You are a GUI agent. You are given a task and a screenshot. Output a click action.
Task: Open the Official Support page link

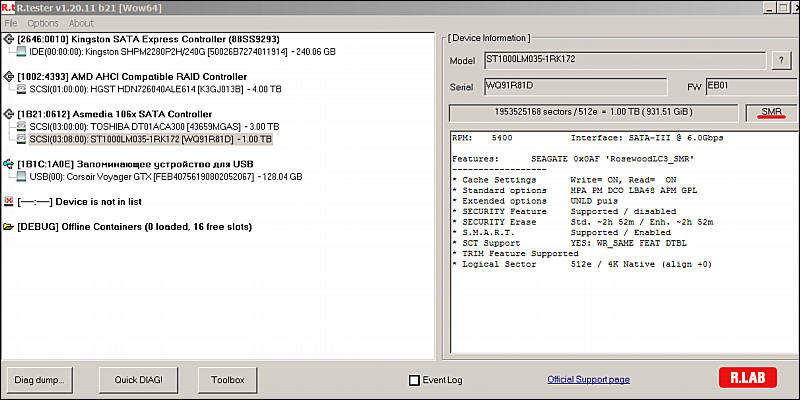click(588, 380)
